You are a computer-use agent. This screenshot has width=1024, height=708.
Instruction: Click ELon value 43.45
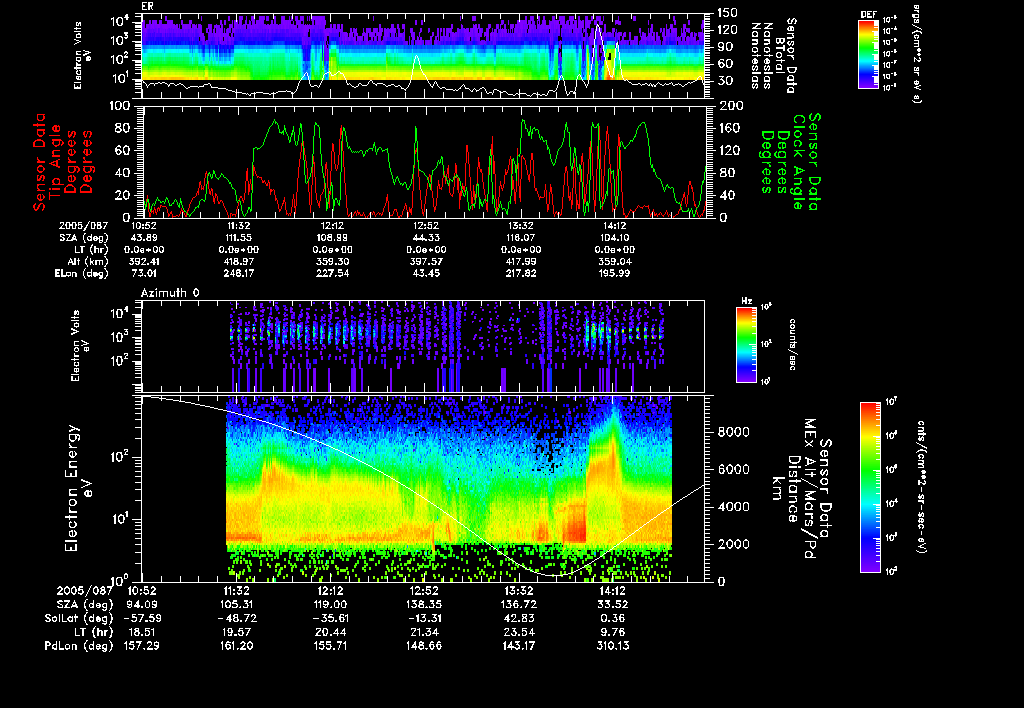pyautogui.click(x=426, y=274)
